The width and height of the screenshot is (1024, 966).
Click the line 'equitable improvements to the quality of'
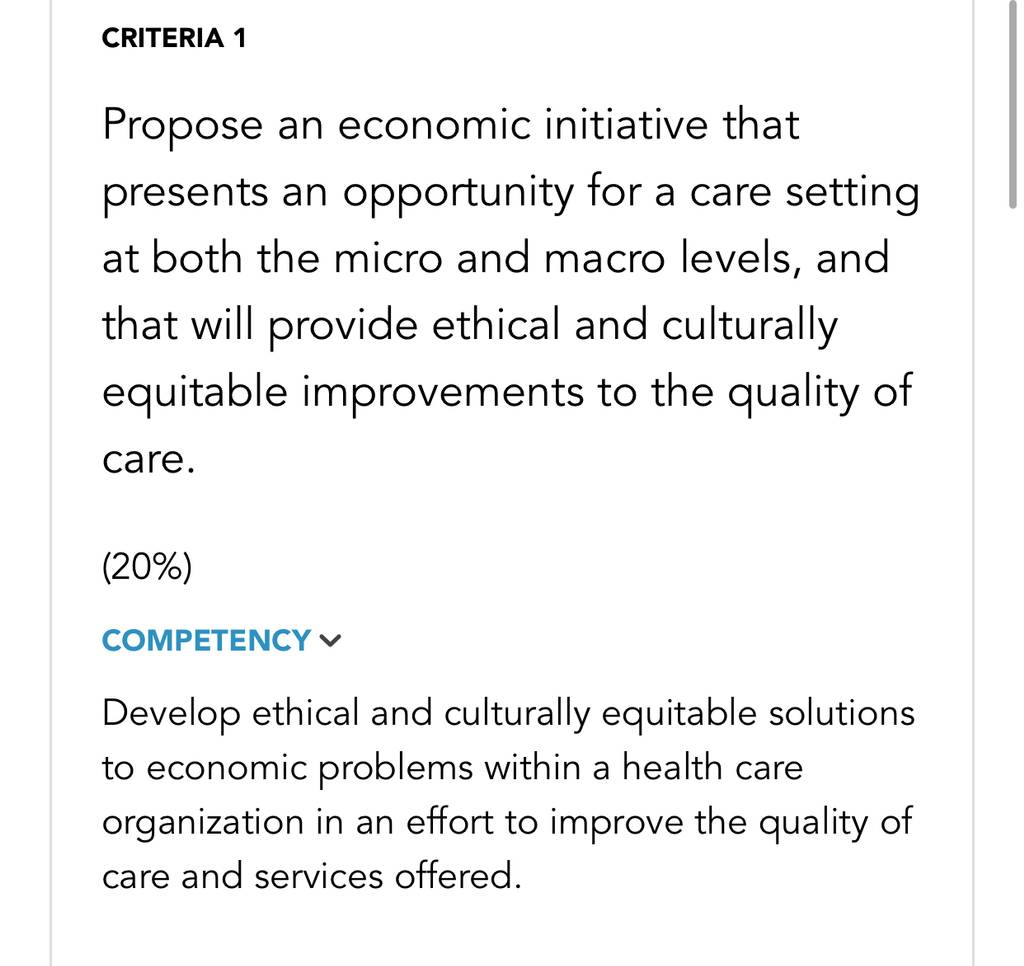507,394
